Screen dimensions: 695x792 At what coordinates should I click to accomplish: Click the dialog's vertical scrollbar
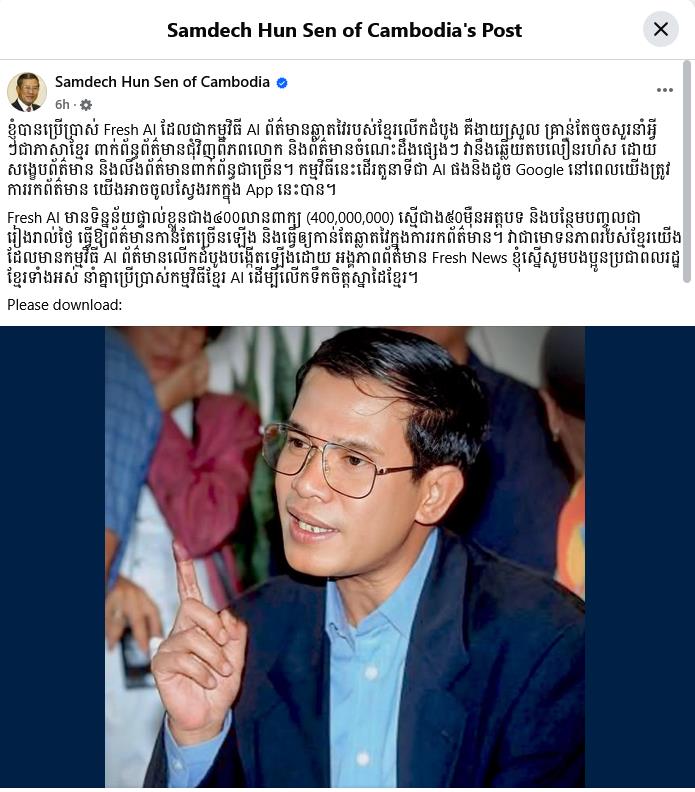pyautogui.click(x=686, y=172)
